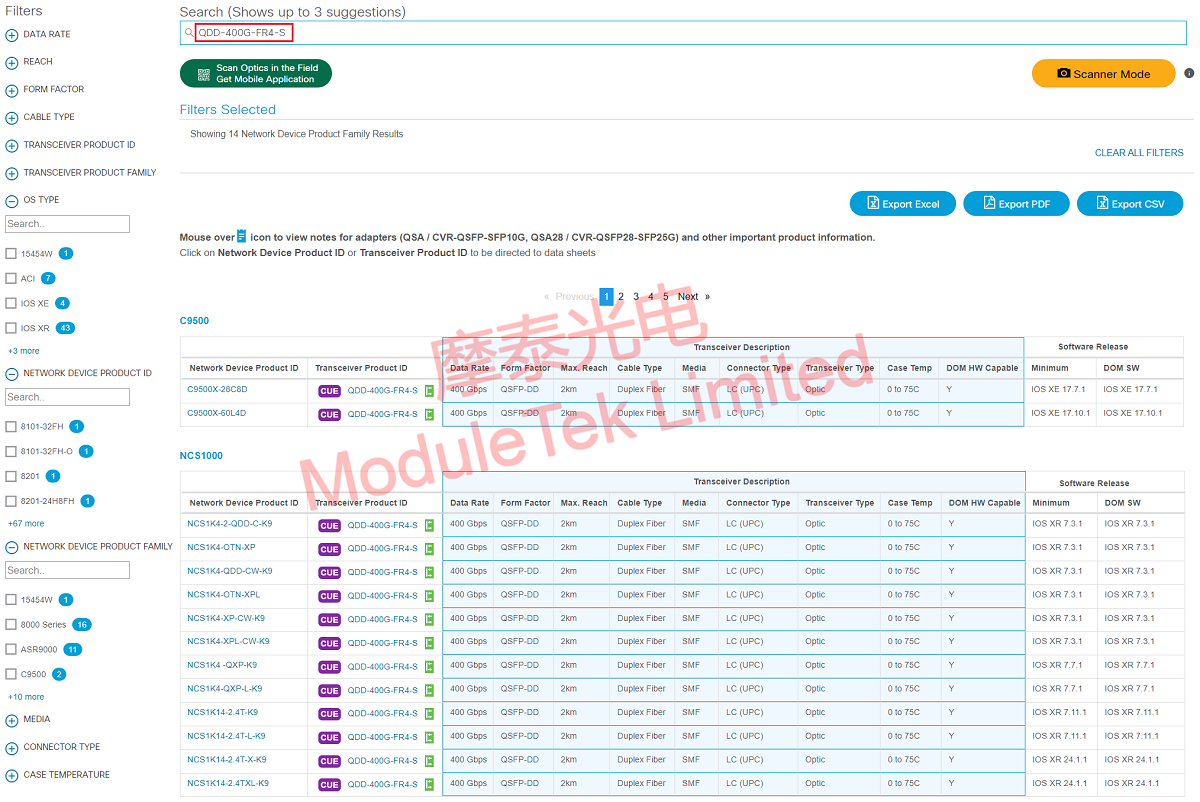Click the CUE badge in NCS1K4-OTN-XP row
This screenshot has height=802, width=1200.
[x=329, y=547]
